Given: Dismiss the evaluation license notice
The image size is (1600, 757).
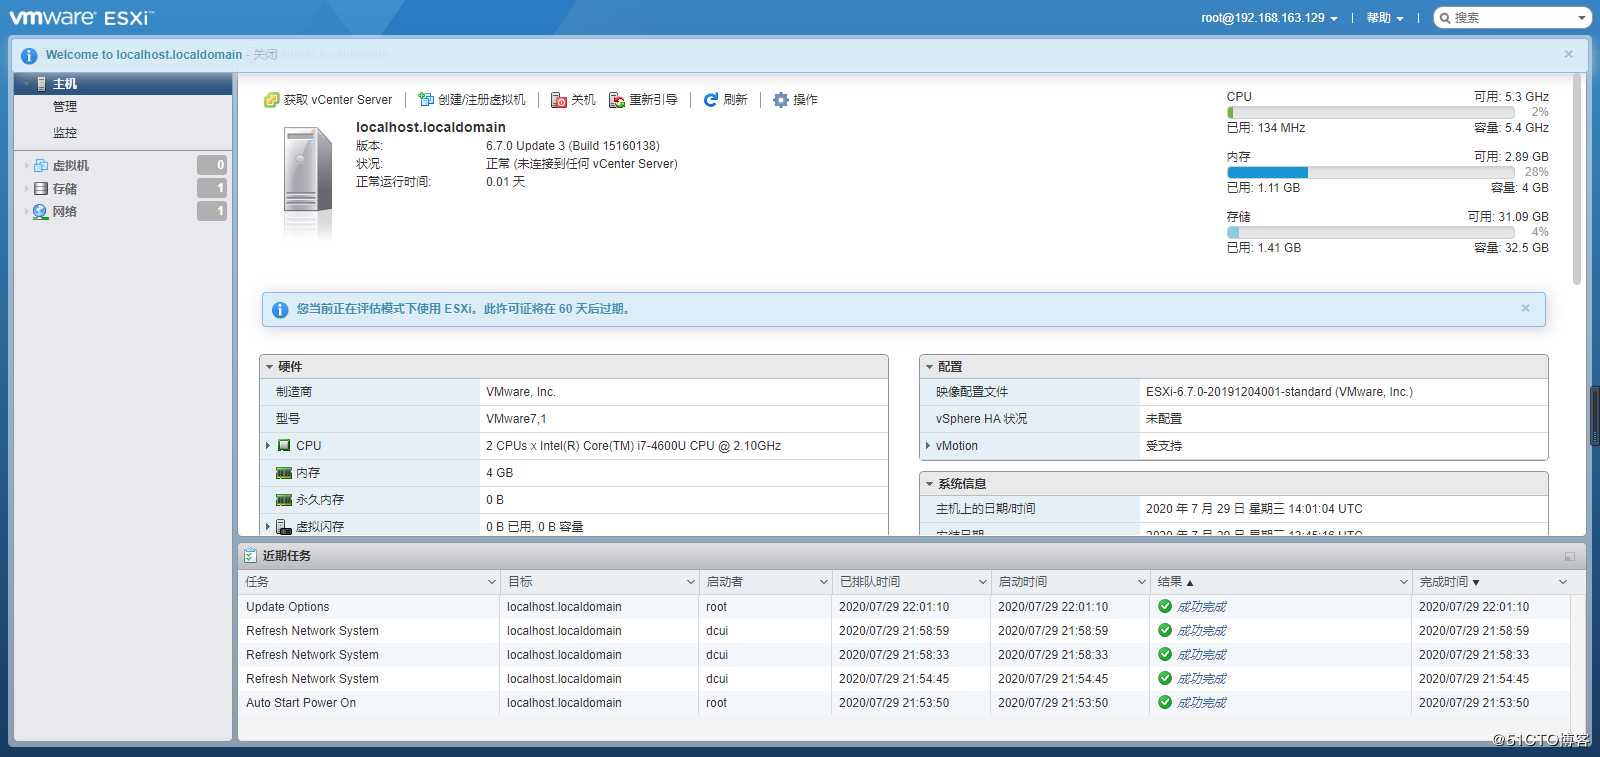Looking at the screenshot, I should coord(1525,308).
